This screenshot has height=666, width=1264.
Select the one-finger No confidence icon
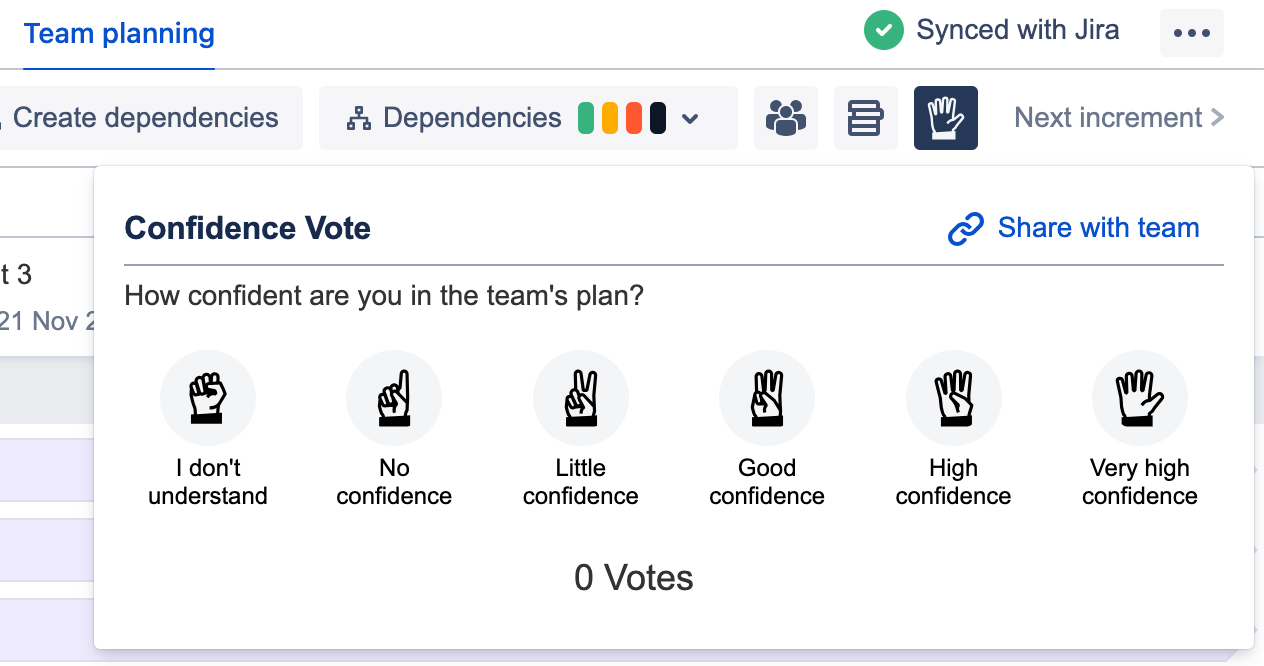point(394,398)
